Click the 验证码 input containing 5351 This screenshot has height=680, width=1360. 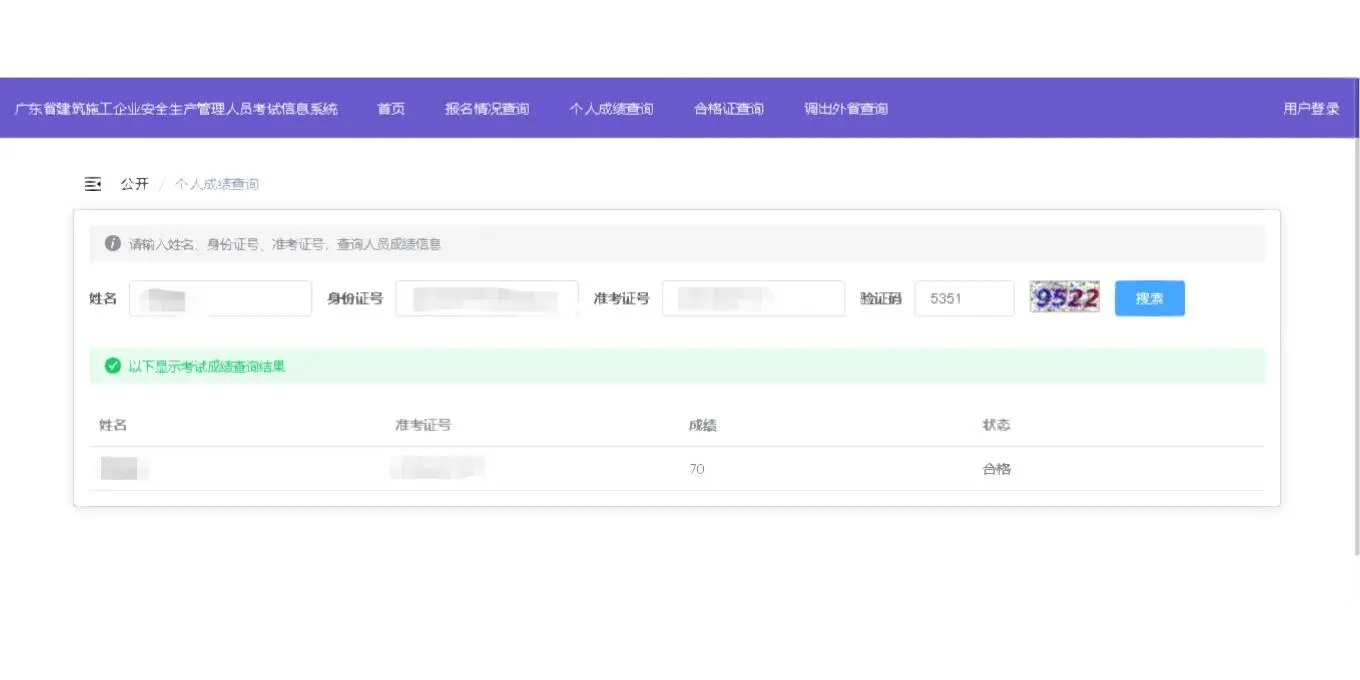964,298
